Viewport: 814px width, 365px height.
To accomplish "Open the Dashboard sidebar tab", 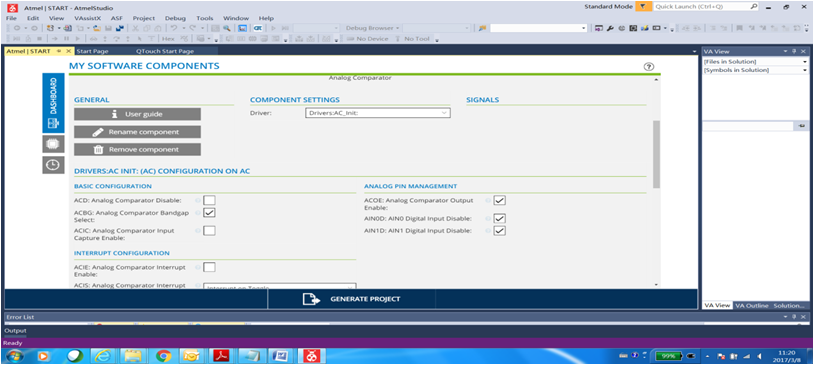I will tap(53, 103).
